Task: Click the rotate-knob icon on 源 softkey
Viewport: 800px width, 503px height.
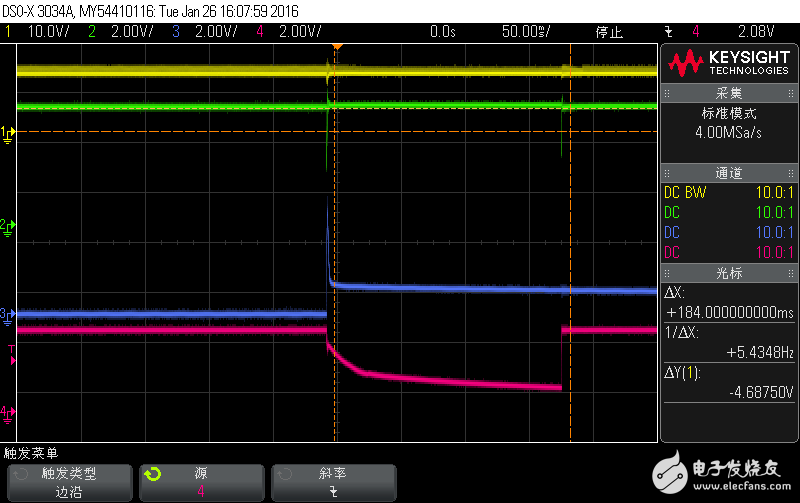Action: tap(152, 474)
